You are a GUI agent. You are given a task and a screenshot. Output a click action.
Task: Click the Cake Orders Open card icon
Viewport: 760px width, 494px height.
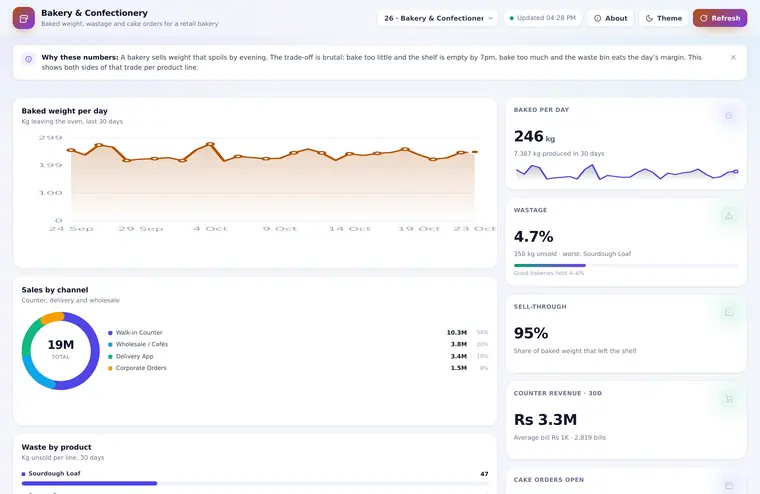(728, 485)
